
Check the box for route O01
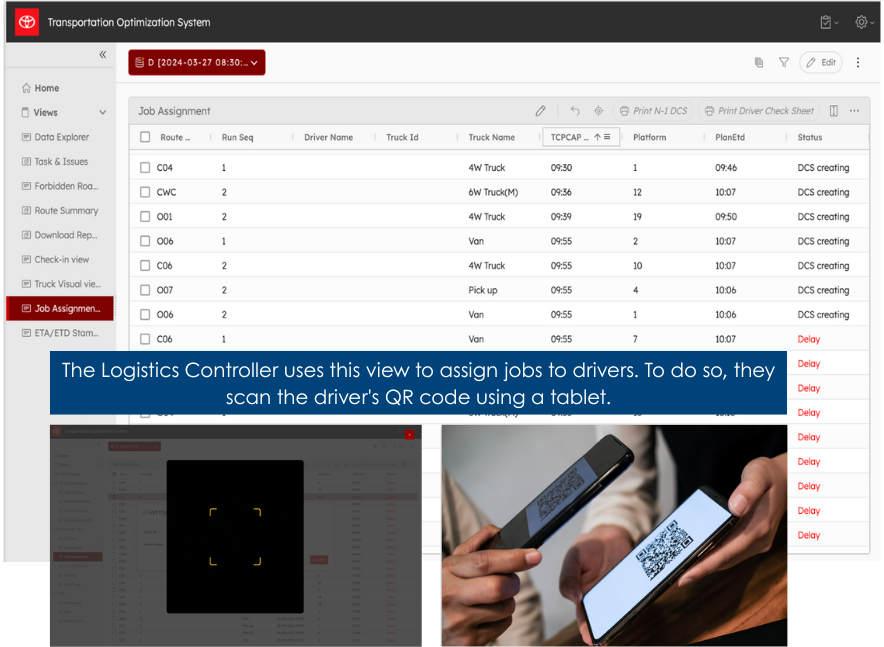[145, 216]
